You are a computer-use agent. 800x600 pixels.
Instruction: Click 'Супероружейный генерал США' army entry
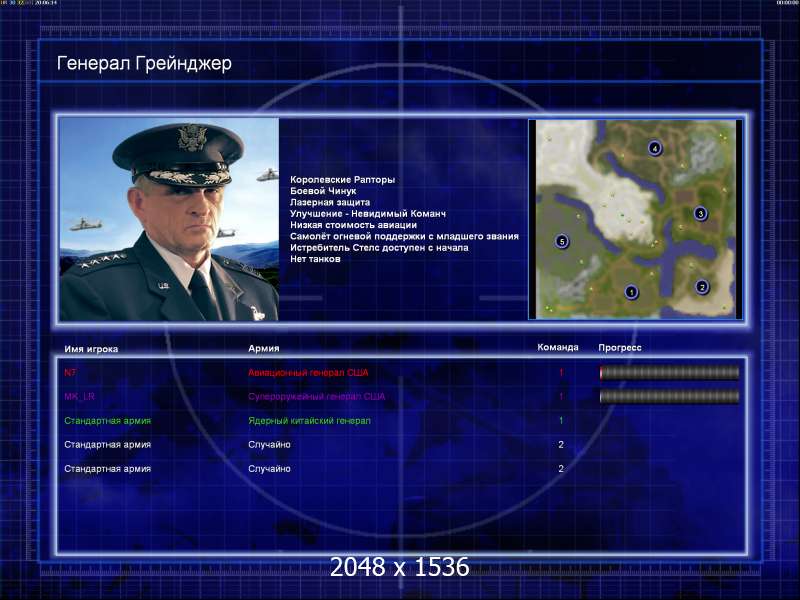(x=316, y=396)
